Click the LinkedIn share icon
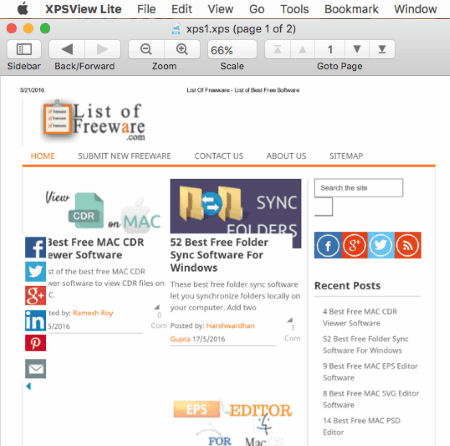 [35, 320]
